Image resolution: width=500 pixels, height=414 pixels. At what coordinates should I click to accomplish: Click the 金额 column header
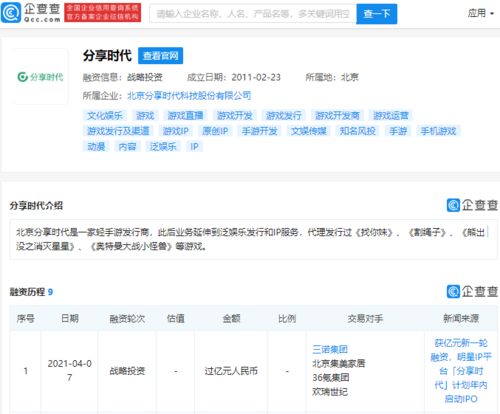click(231, 319)
